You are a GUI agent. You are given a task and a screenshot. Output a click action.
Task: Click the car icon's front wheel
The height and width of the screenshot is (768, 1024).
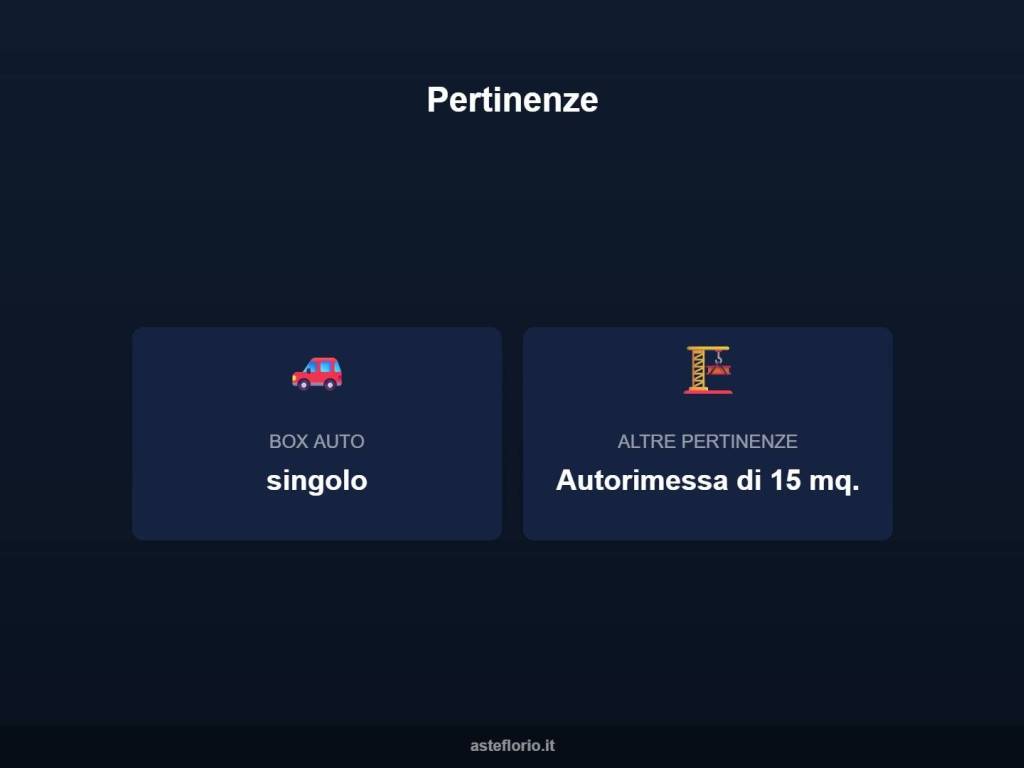point(304,384)
